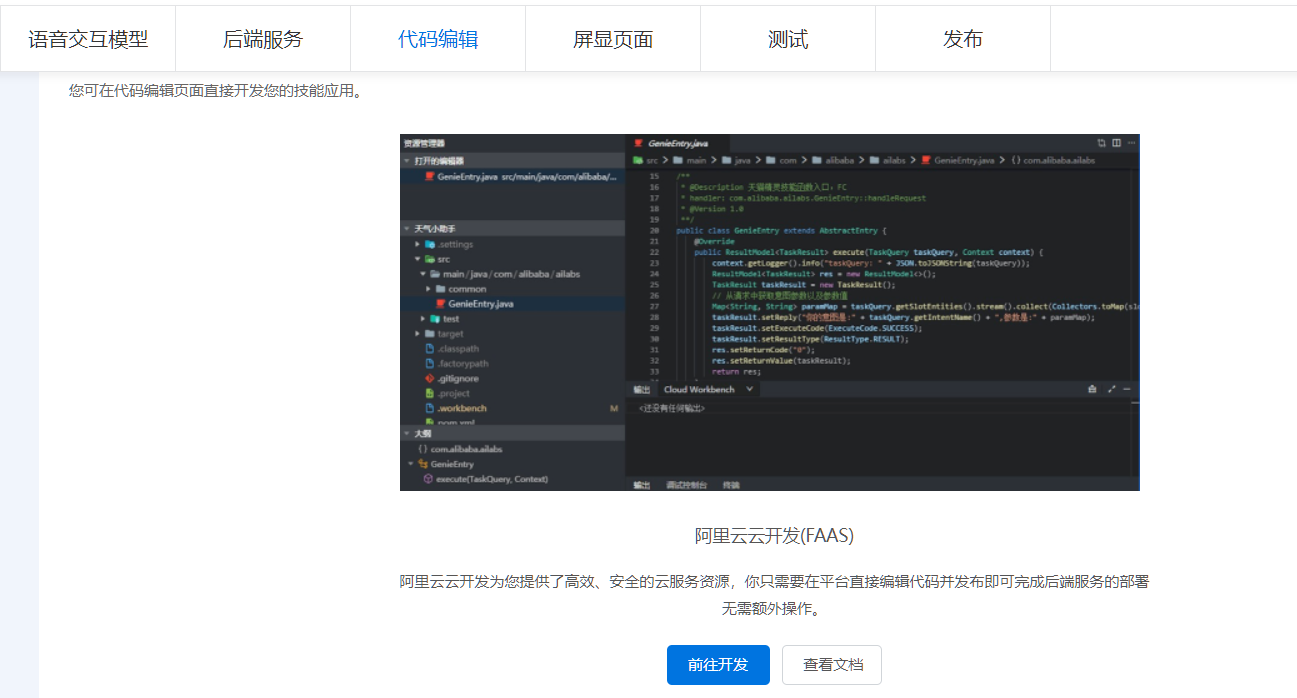This screenshot has width=1297, height=698.
Task: Switch to the 后端服务 tab
Action: pos(263,39)
